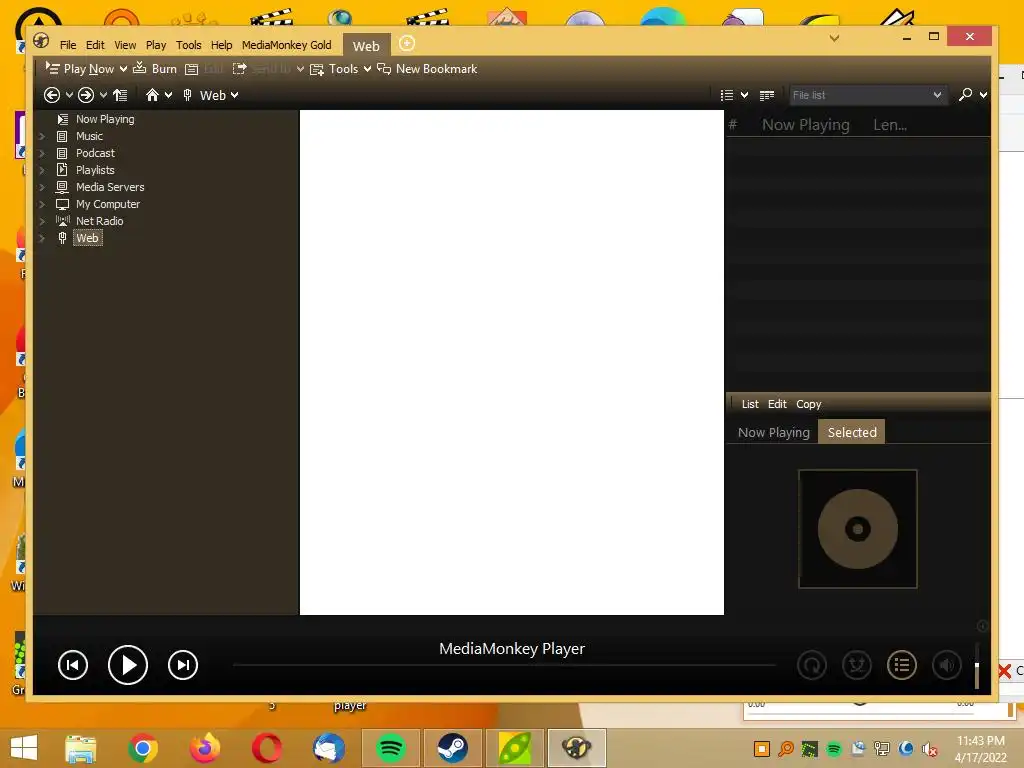Click the greyed Edit properties toolbar icon
Screen dimensions: 1024x768
pyautogui.click(x=191, y=69)
